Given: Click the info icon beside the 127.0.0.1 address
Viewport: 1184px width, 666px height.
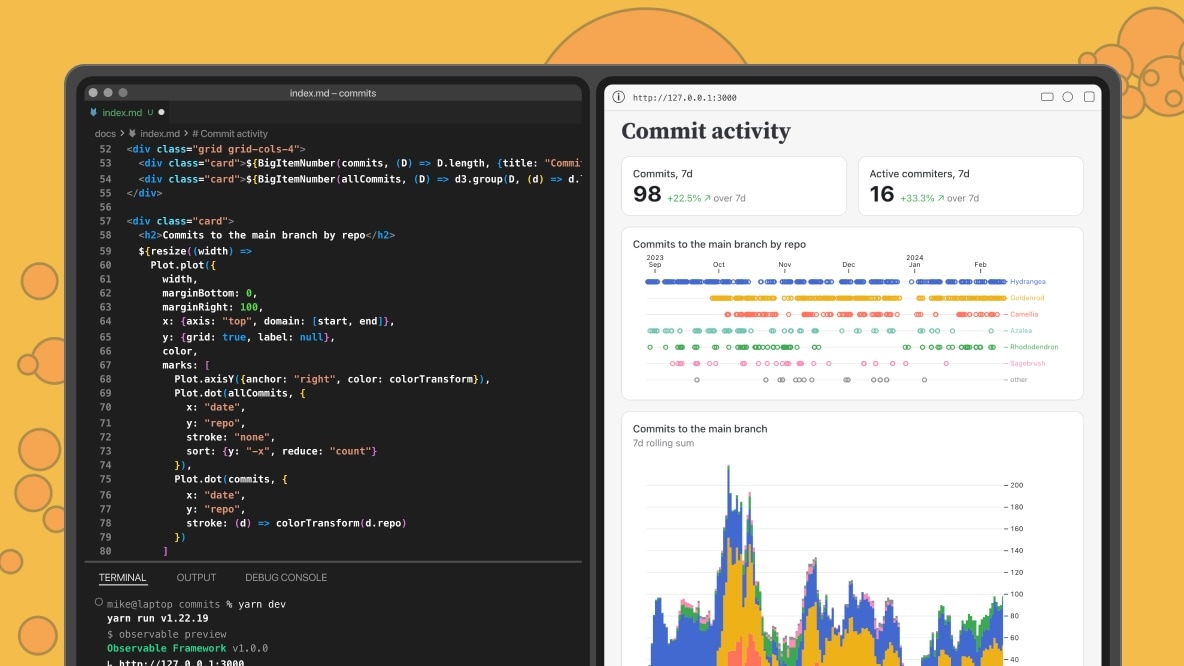Looking at the screenshot, I should (x=617, y=96).
